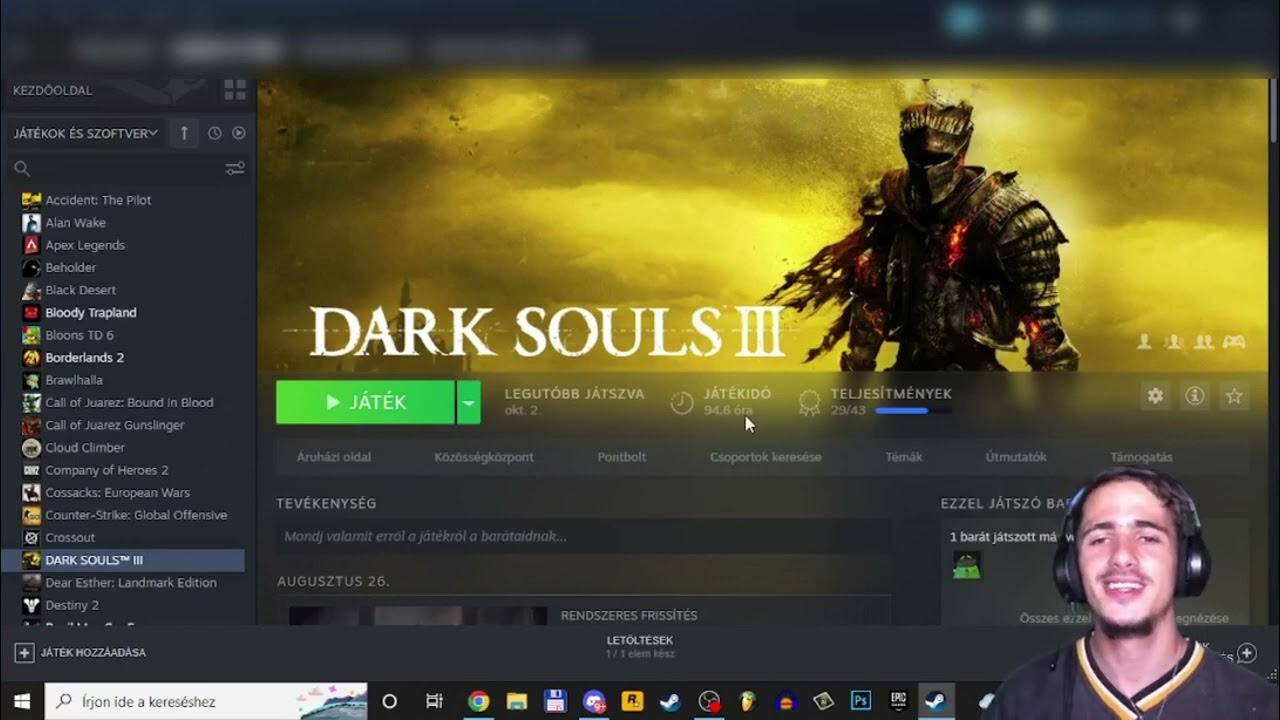This screenshot has height=720, width=1280.
Task: Switch library to grid collections view
Action: (235, 90)
